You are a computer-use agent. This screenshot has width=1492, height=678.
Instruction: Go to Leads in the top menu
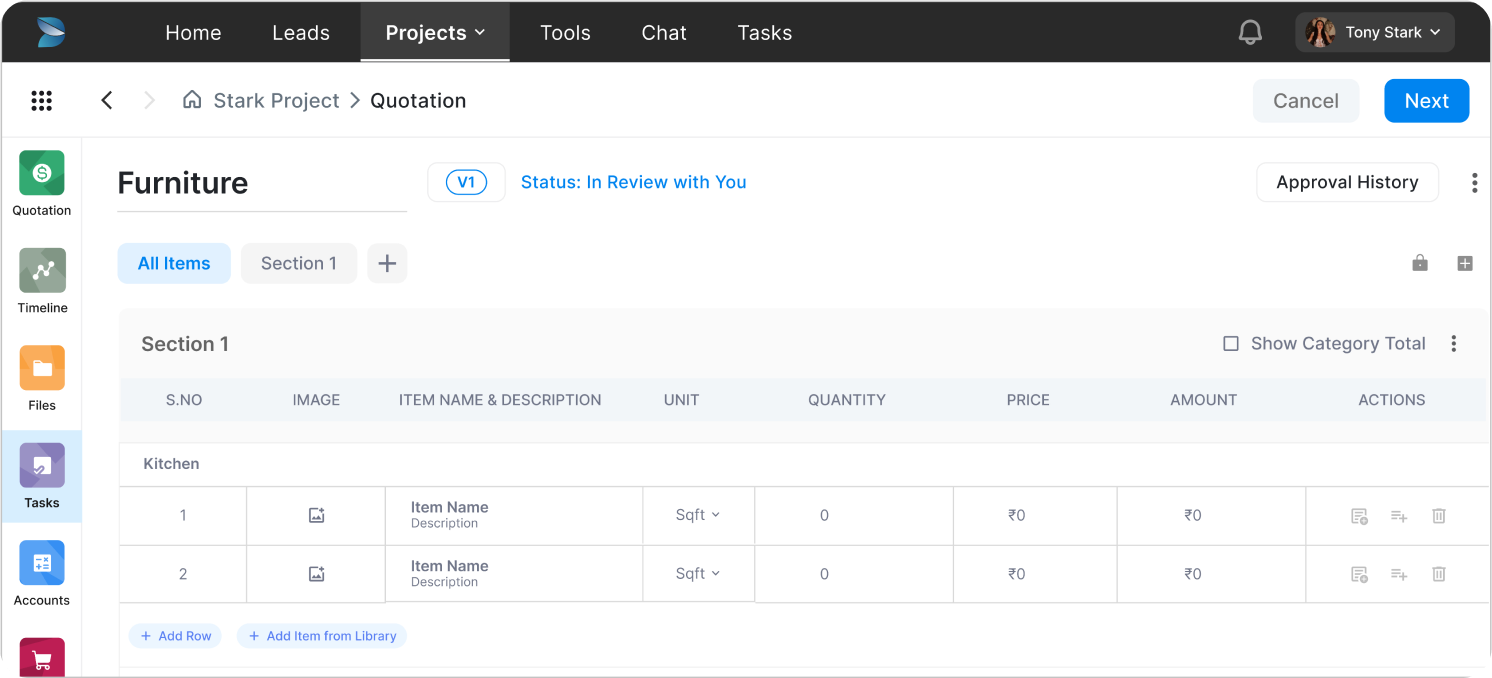coord(300,33)
